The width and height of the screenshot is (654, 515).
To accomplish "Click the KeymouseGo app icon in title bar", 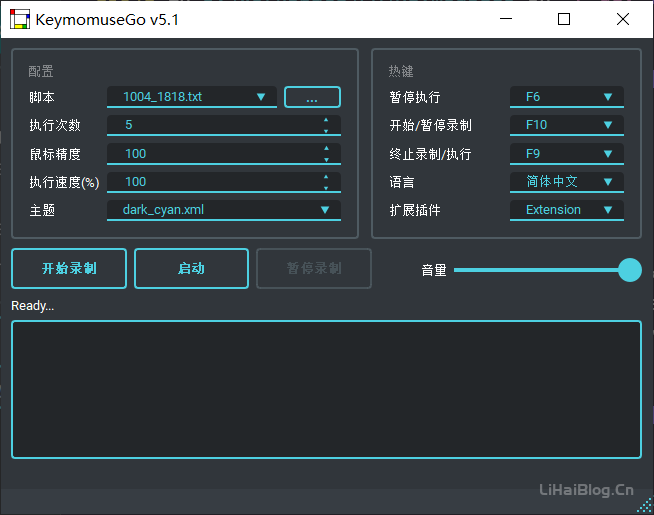I will pos(20,19).
